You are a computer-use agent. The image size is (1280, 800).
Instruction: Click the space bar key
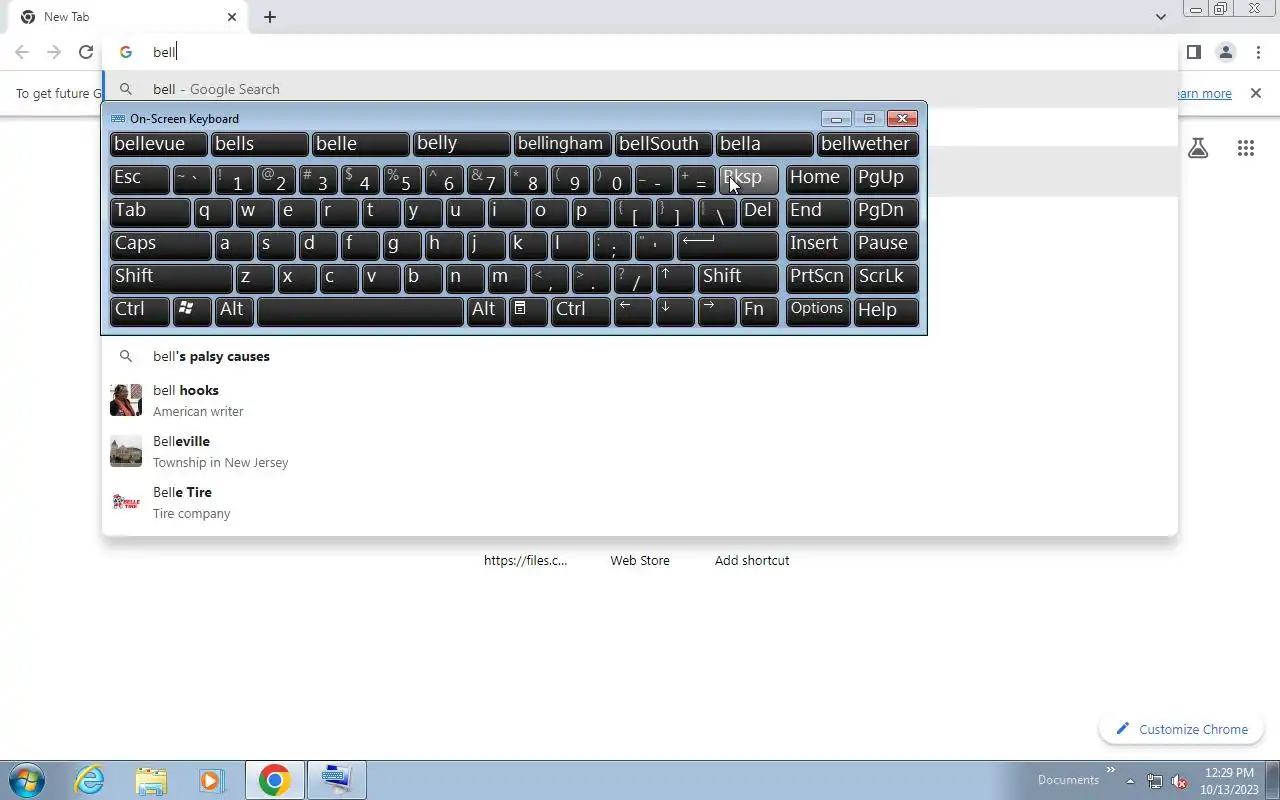click(360, 311)
